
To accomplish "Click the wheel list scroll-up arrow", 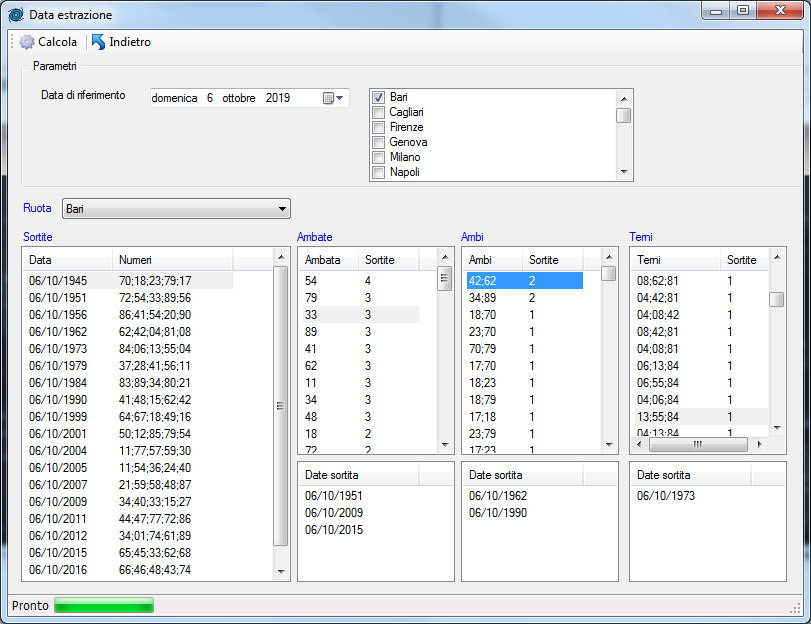I will click(x=624, y=98).
